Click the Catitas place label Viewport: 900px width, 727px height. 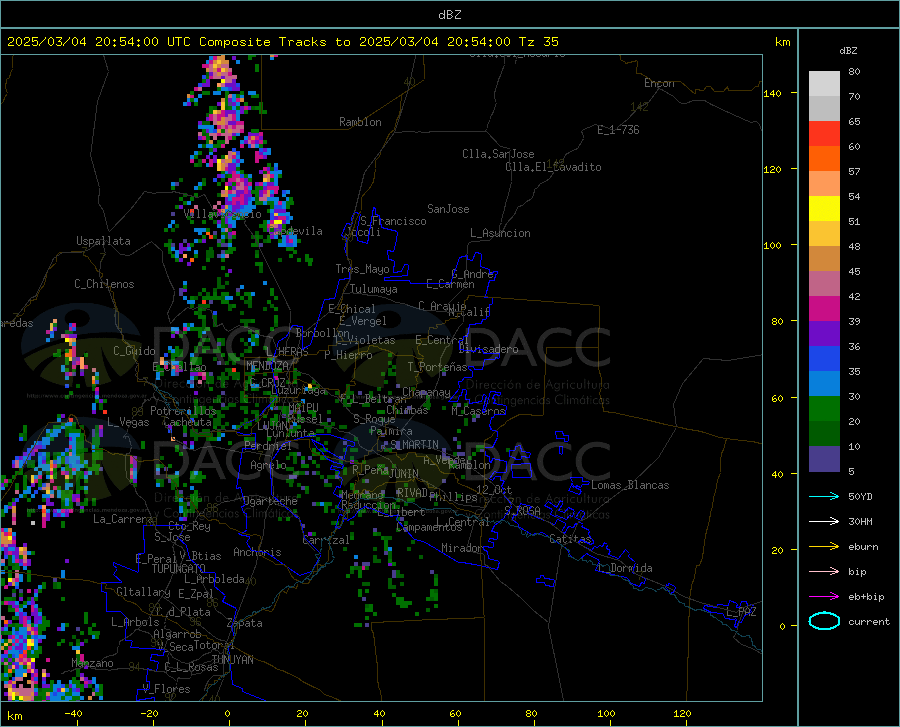(x=570, y=539)
